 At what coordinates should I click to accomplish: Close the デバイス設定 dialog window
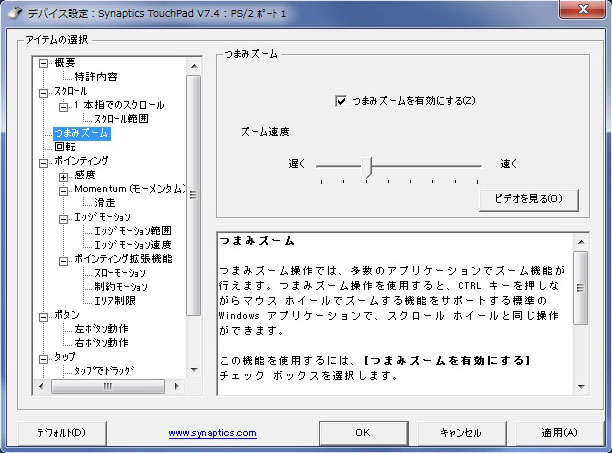[x=583, y=9]
